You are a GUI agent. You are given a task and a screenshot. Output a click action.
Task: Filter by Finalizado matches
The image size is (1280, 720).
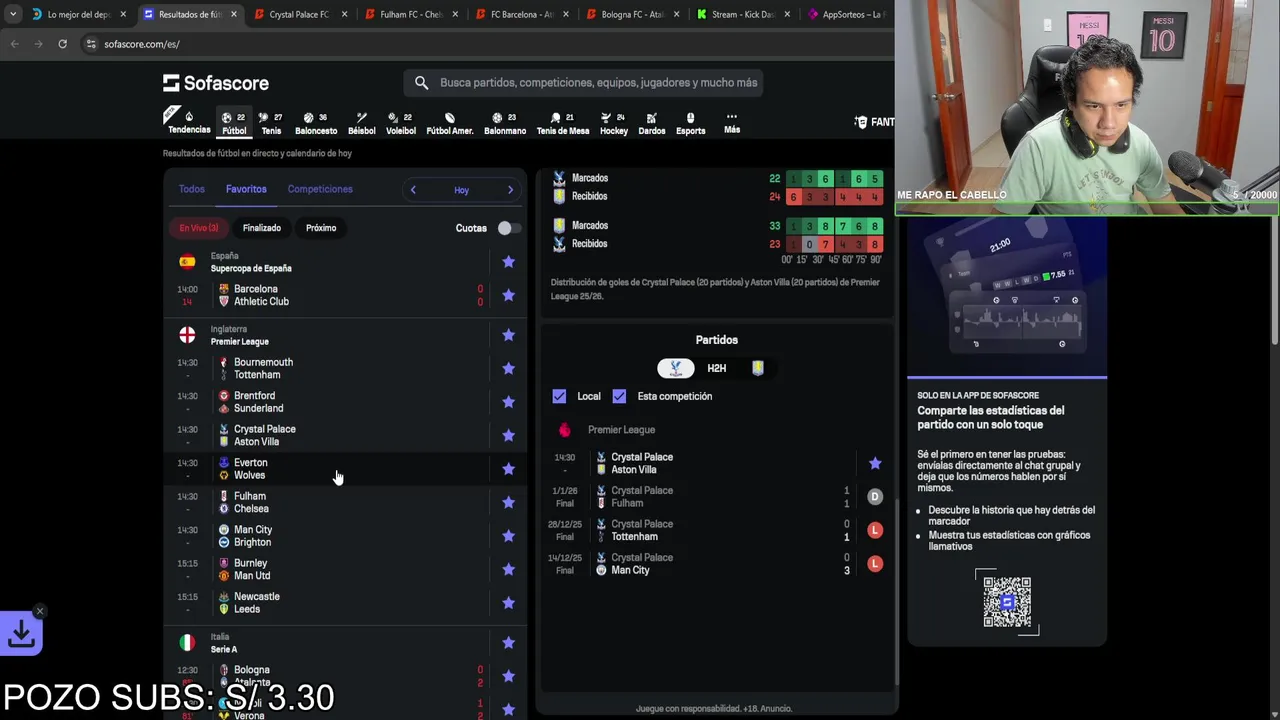pos(261,228)
